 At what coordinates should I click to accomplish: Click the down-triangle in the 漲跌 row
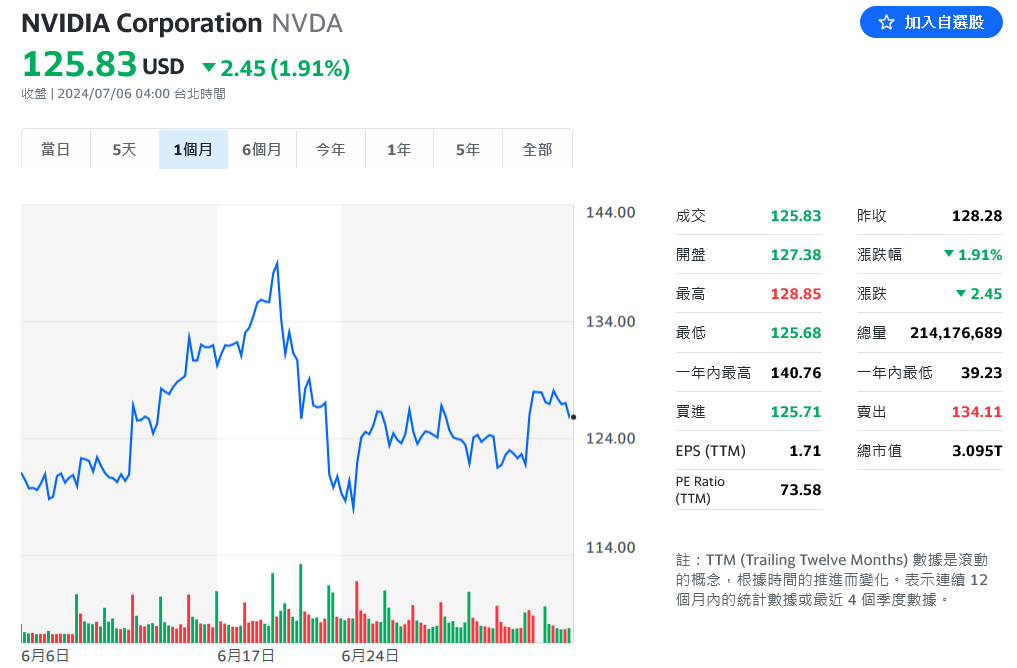point(960,294)
